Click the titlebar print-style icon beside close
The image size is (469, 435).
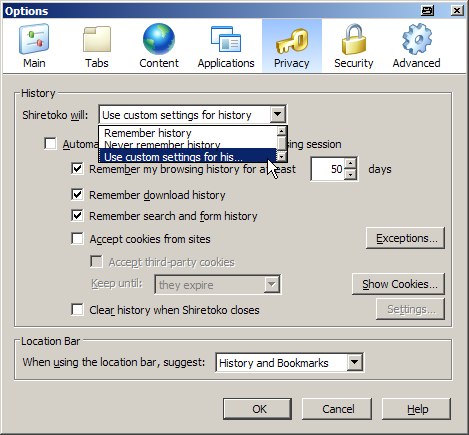[427, 11]
